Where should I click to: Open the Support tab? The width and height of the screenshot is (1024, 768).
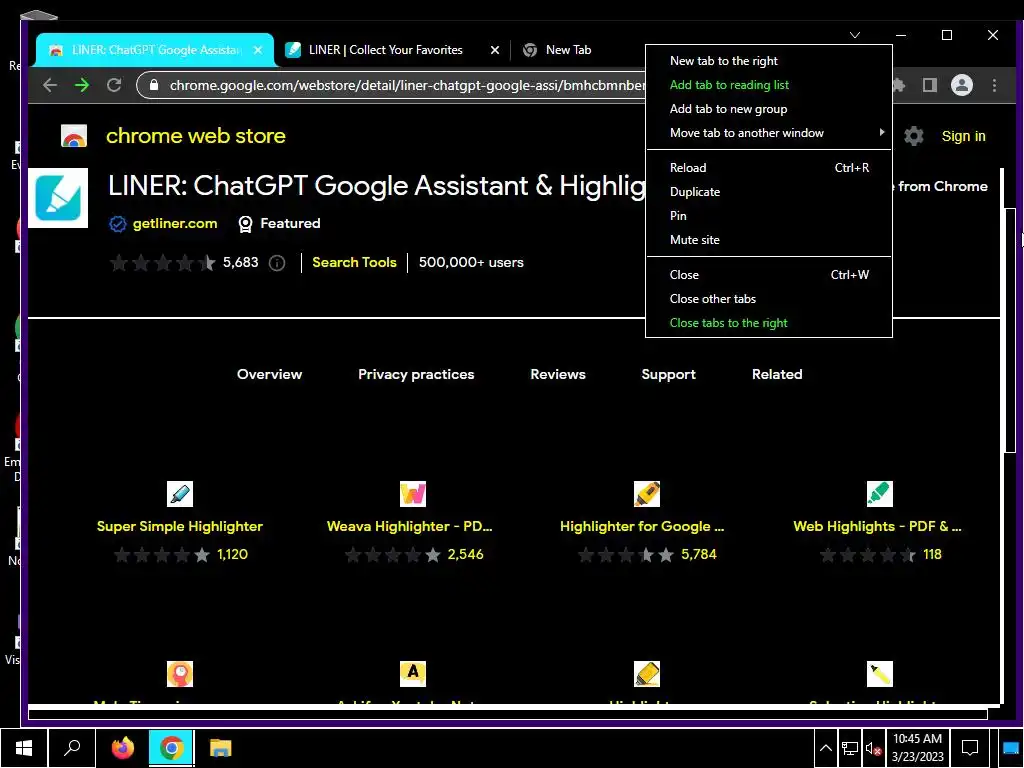coord(668,374)
